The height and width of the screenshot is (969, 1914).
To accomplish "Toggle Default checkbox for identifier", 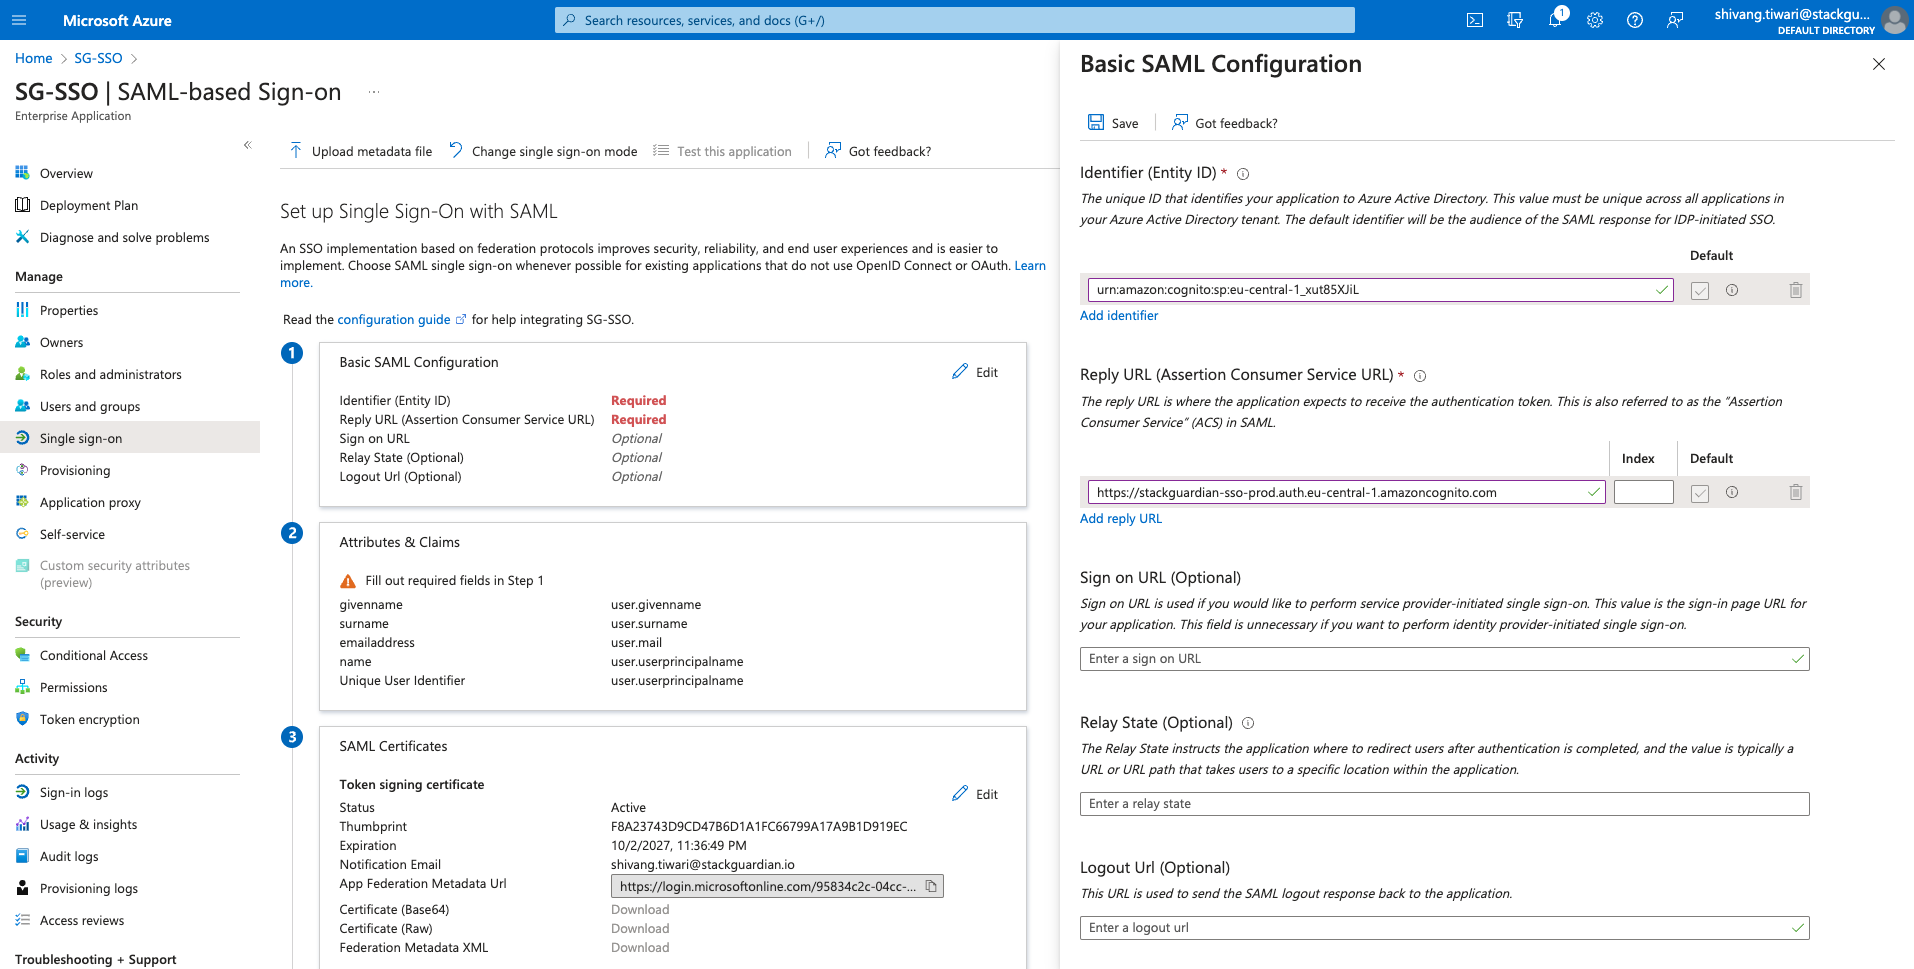I will (x=1699, y=291).
